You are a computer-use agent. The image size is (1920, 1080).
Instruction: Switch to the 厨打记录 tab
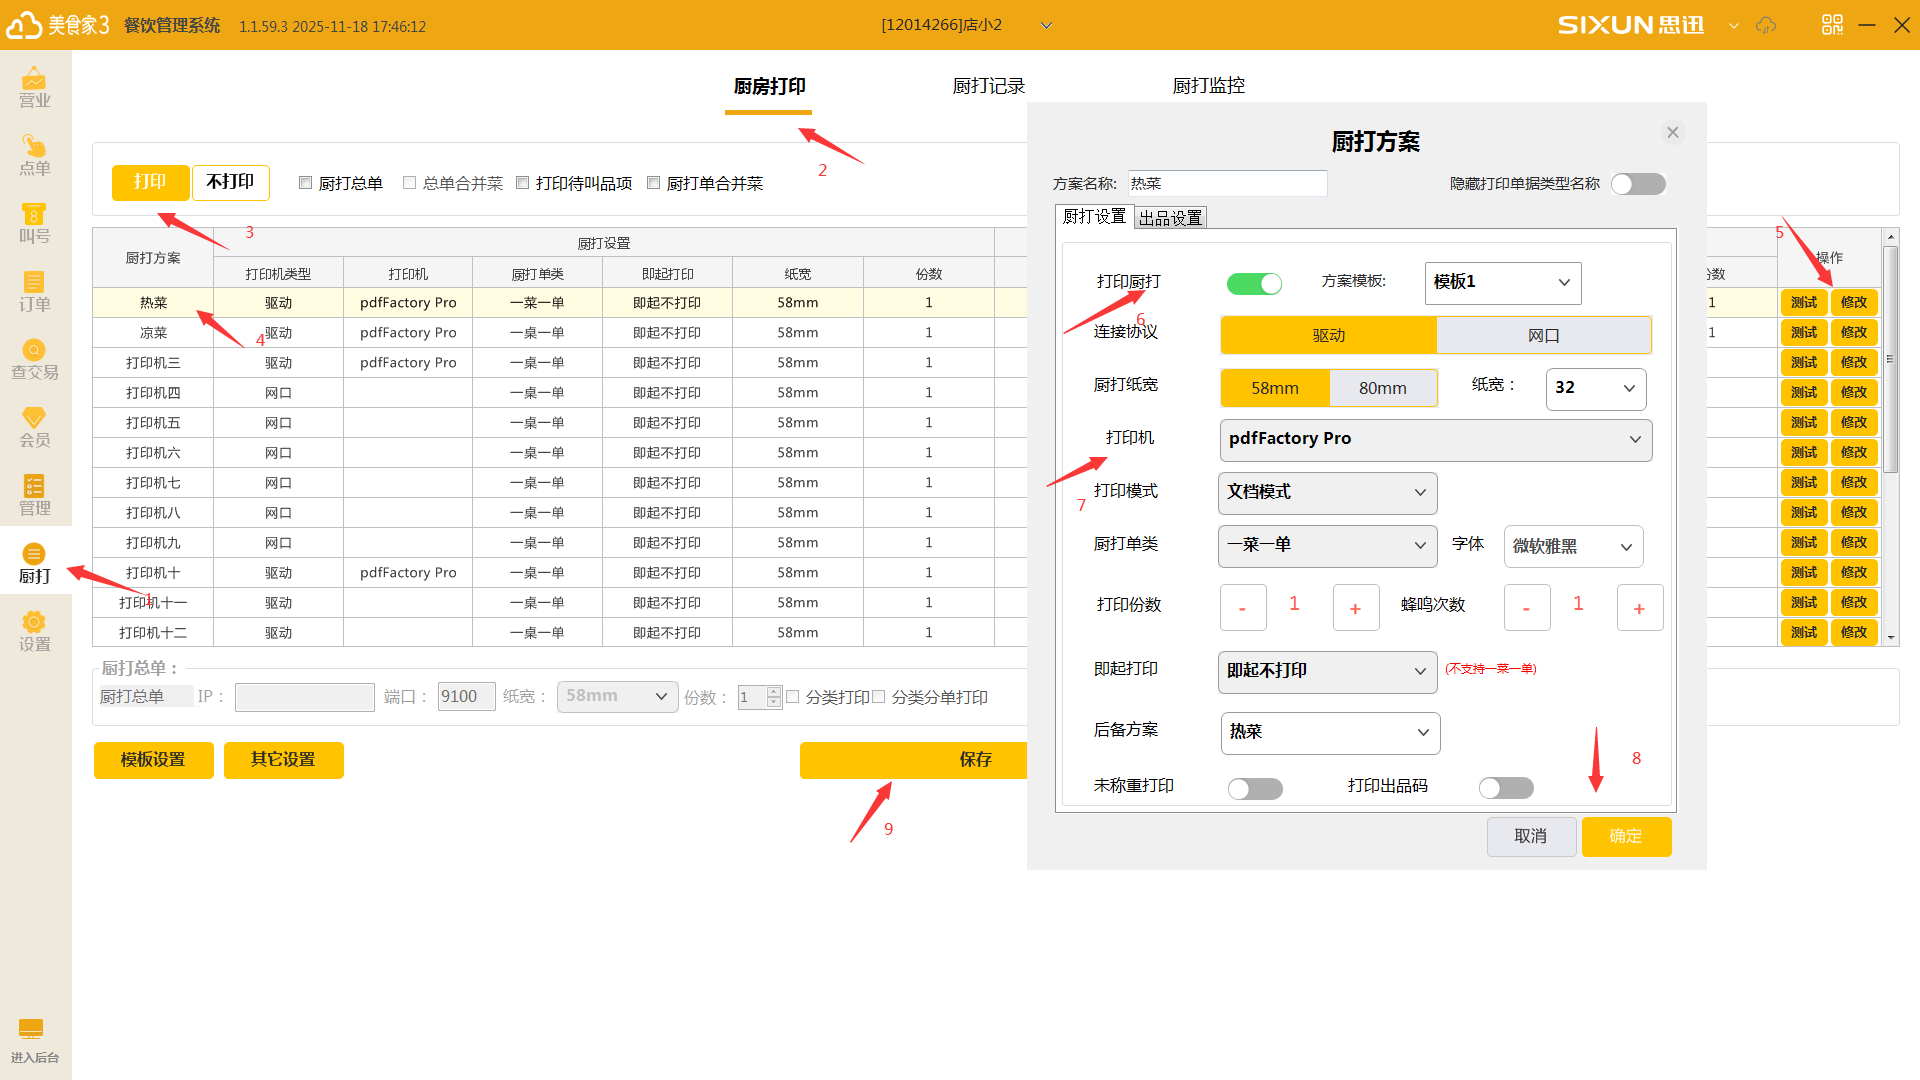[988, 86]
